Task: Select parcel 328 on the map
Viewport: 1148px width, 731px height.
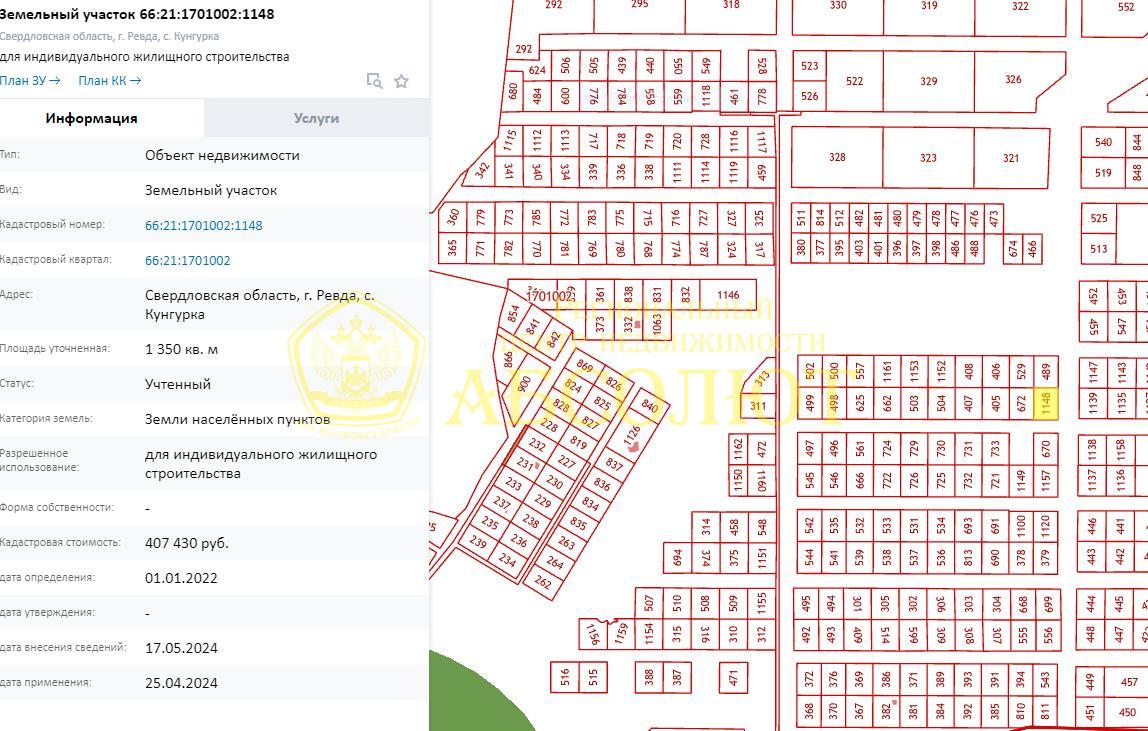Action: pos(837,157)
